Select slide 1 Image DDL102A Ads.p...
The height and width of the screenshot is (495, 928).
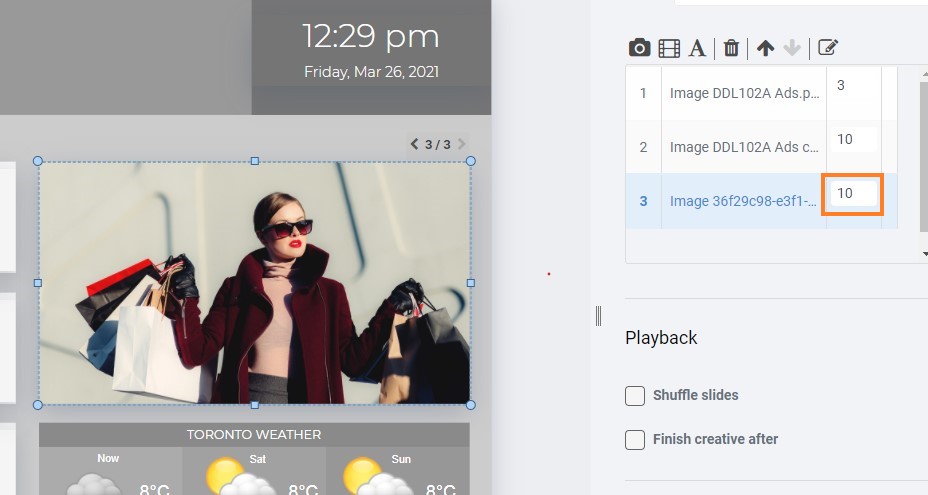744,93
